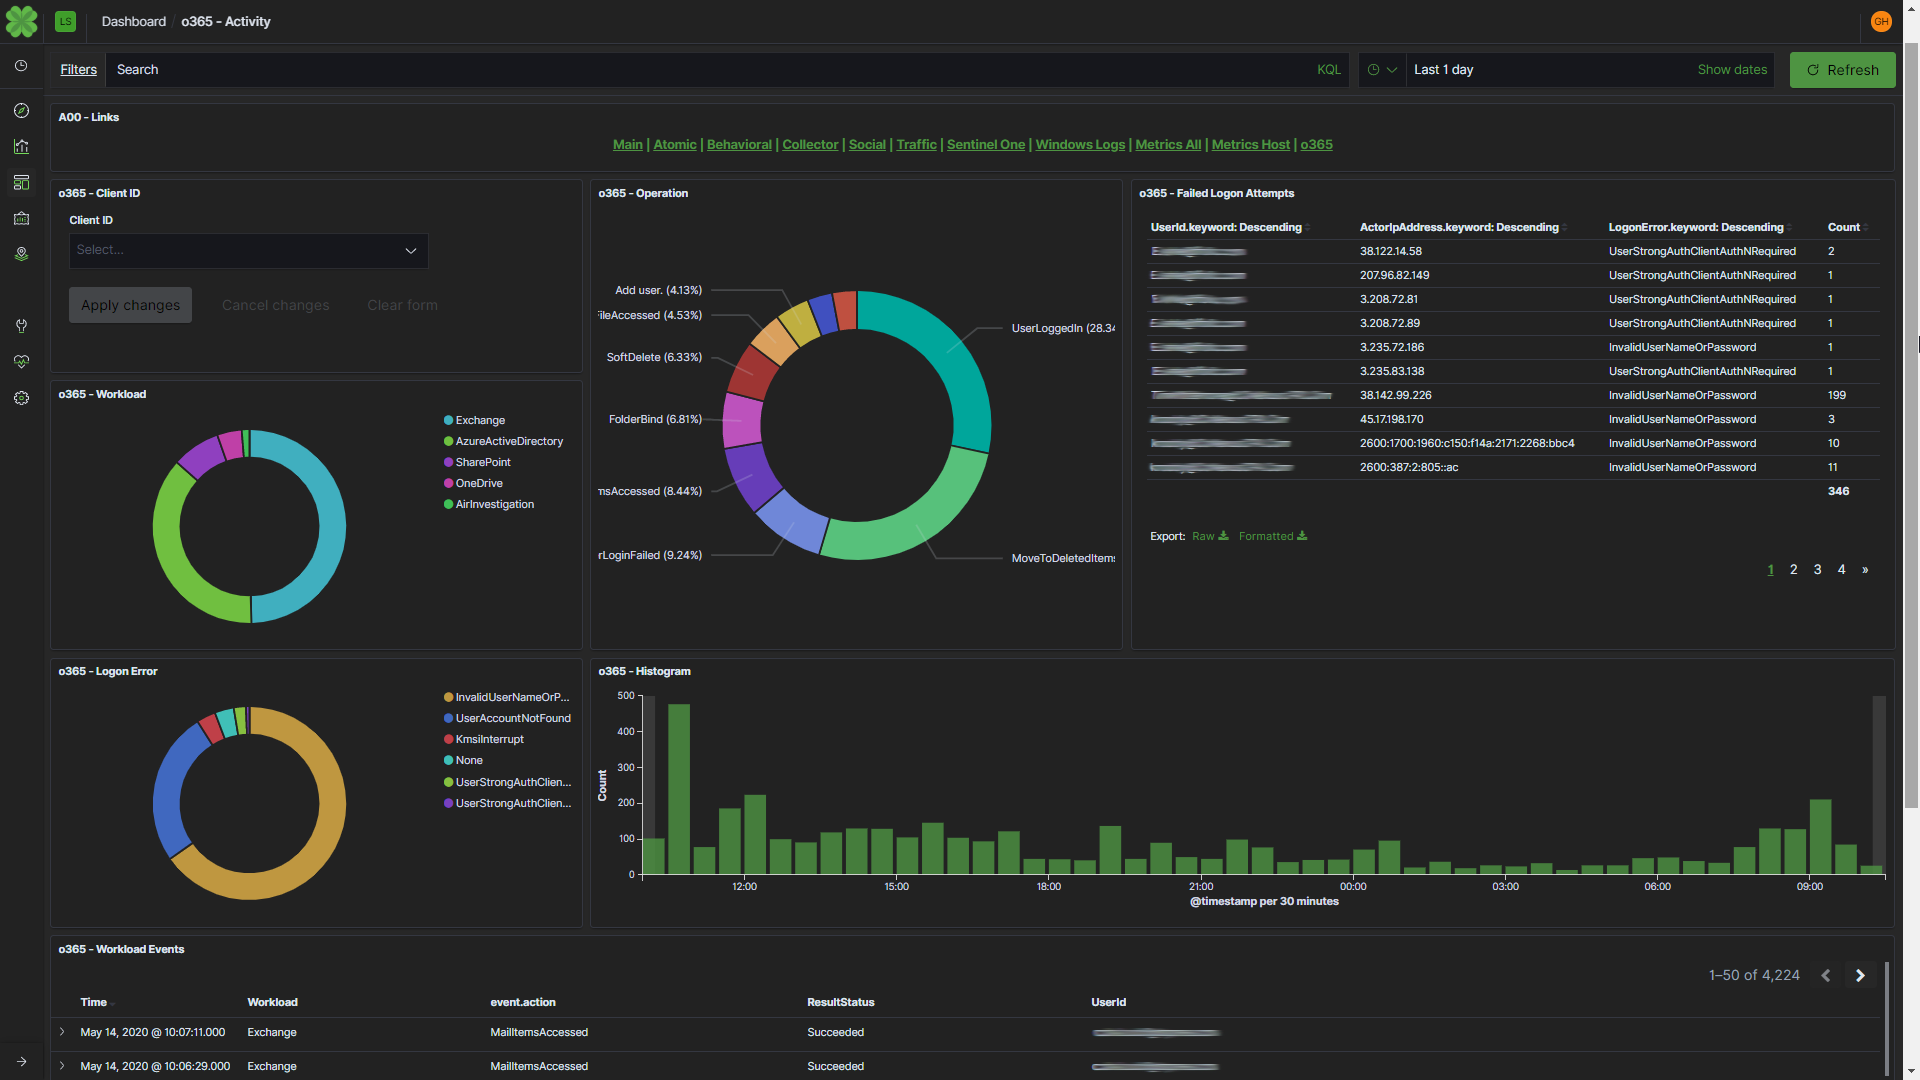Go to page 4 of Failed Logon Attempts

click(1842, 570)
